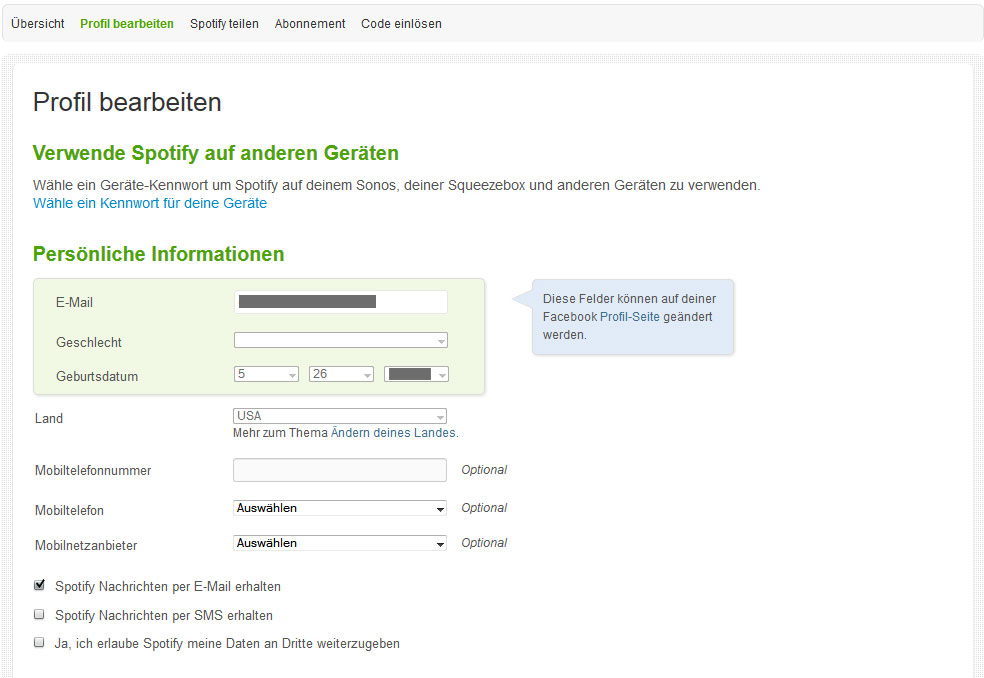Open the Land dropdown showing USA
The width and height of the screenshot is (984, 678).
(x=340, y=416)
